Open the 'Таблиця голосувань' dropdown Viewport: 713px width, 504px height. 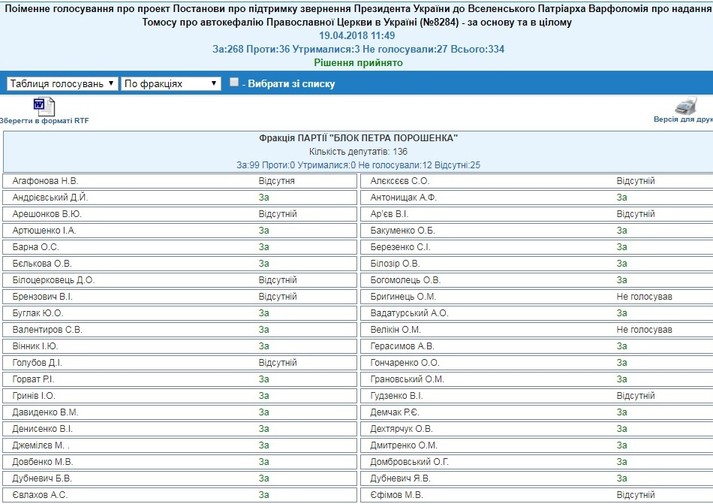click(62, 84)
